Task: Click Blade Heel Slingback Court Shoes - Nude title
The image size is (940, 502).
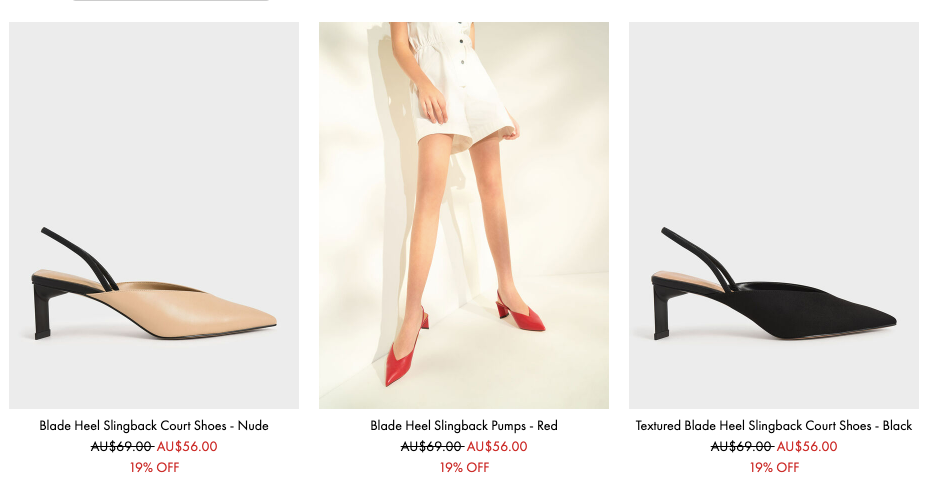Action: click(x=154, y=426)
